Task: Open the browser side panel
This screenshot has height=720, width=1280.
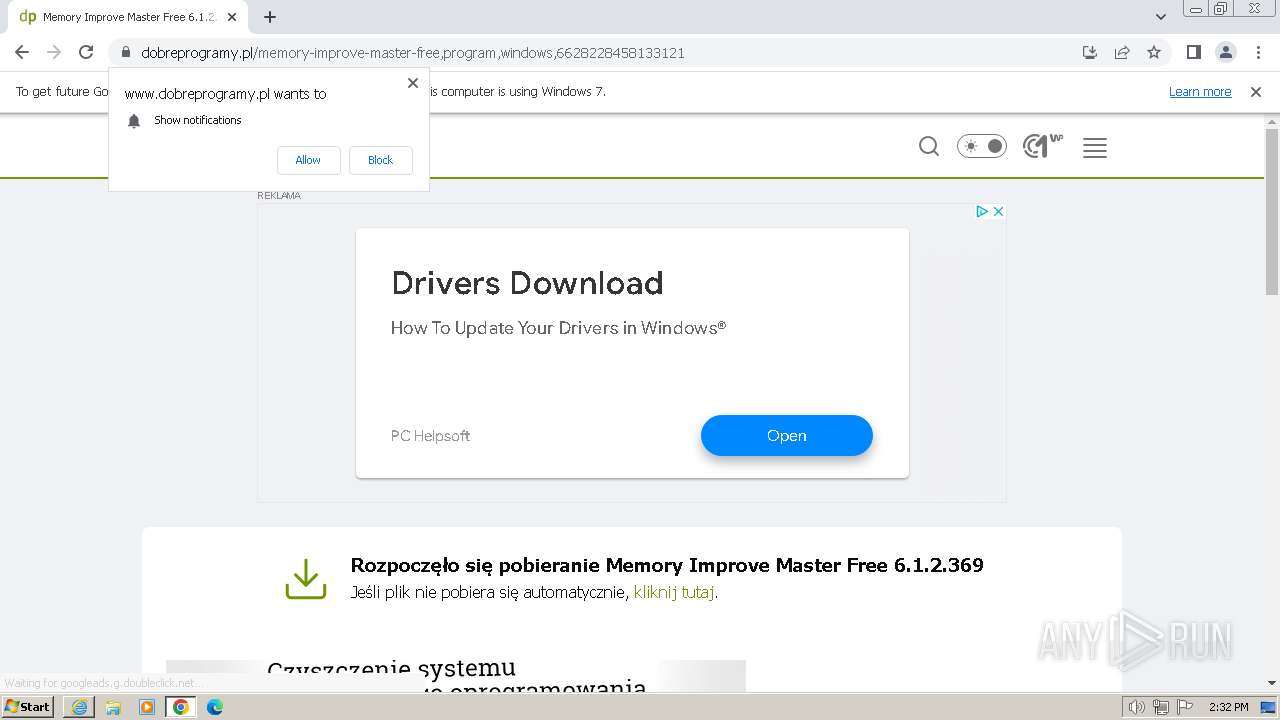Action: coord(1193,52)
